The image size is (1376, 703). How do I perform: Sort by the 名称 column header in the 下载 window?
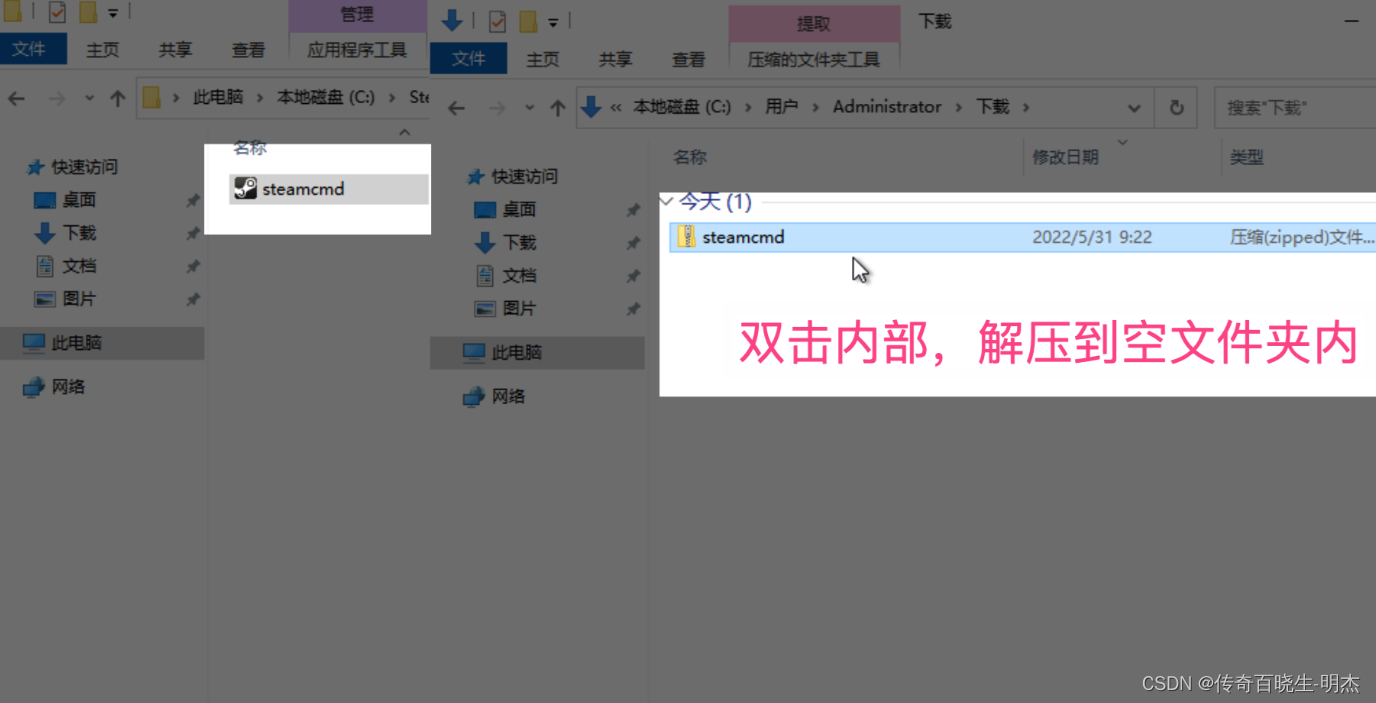(690, 157)
